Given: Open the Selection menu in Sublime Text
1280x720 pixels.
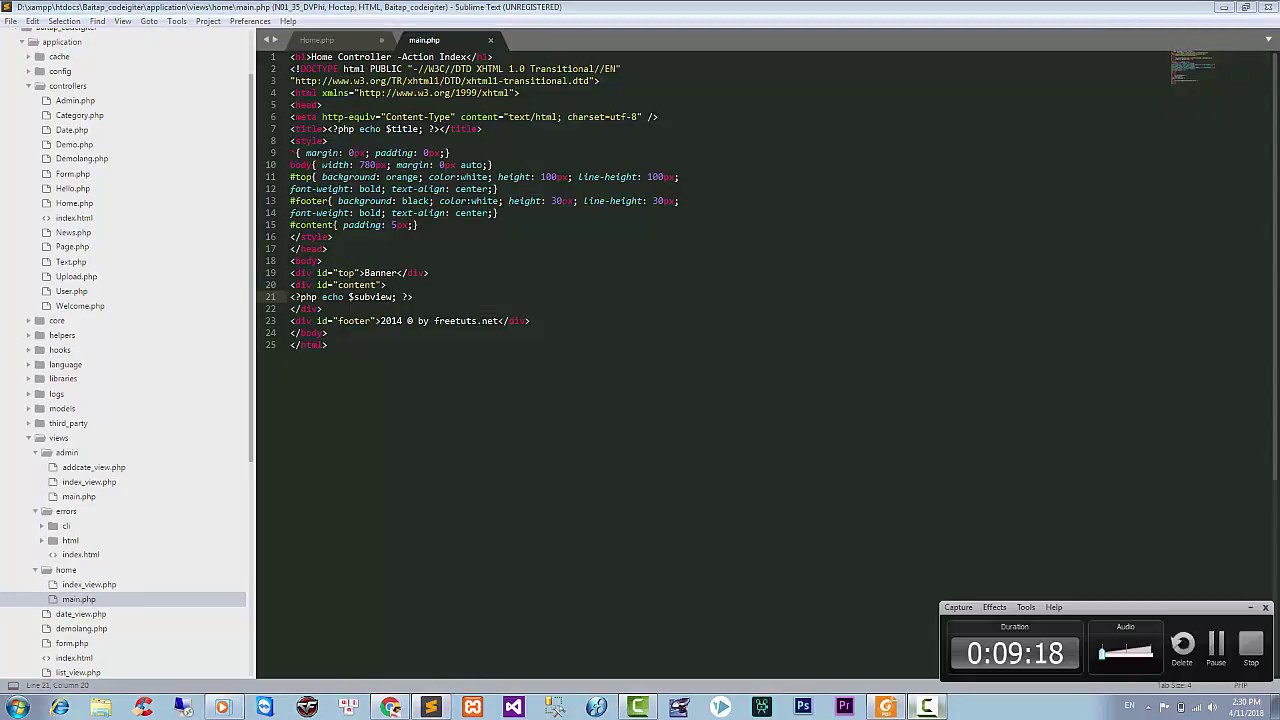Looking at the screenshot, I should pos(64,21).
